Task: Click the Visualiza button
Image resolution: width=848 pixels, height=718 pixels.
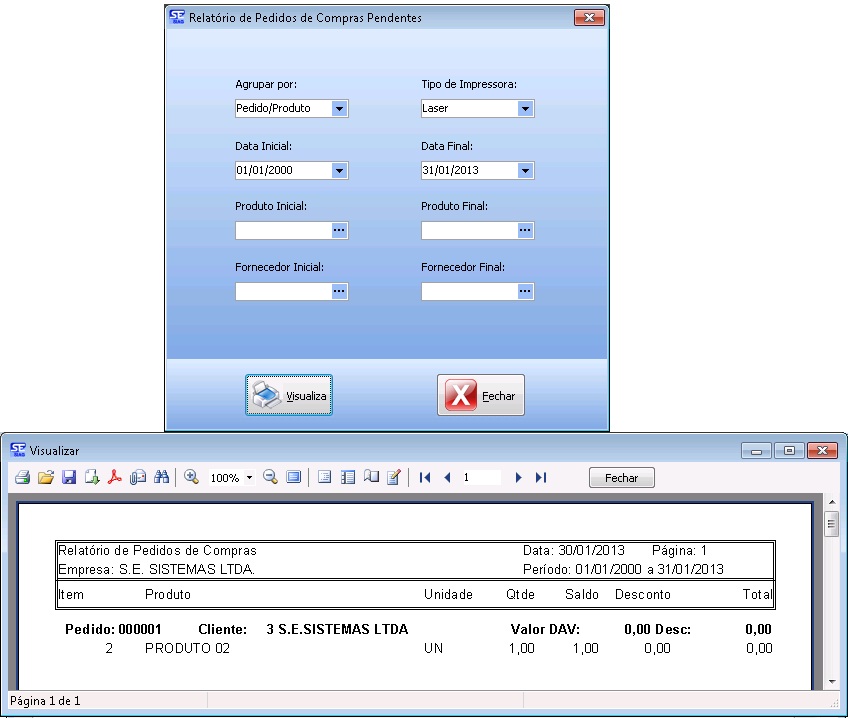Action: (289, 396)
